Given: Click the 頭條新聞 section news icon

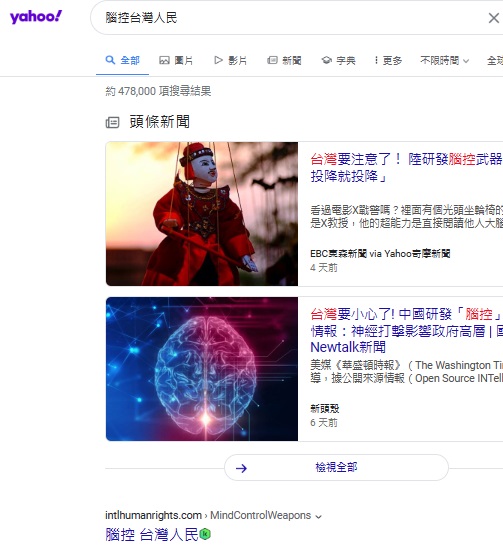Looking at the screenshot, I should tap(112, 122).
